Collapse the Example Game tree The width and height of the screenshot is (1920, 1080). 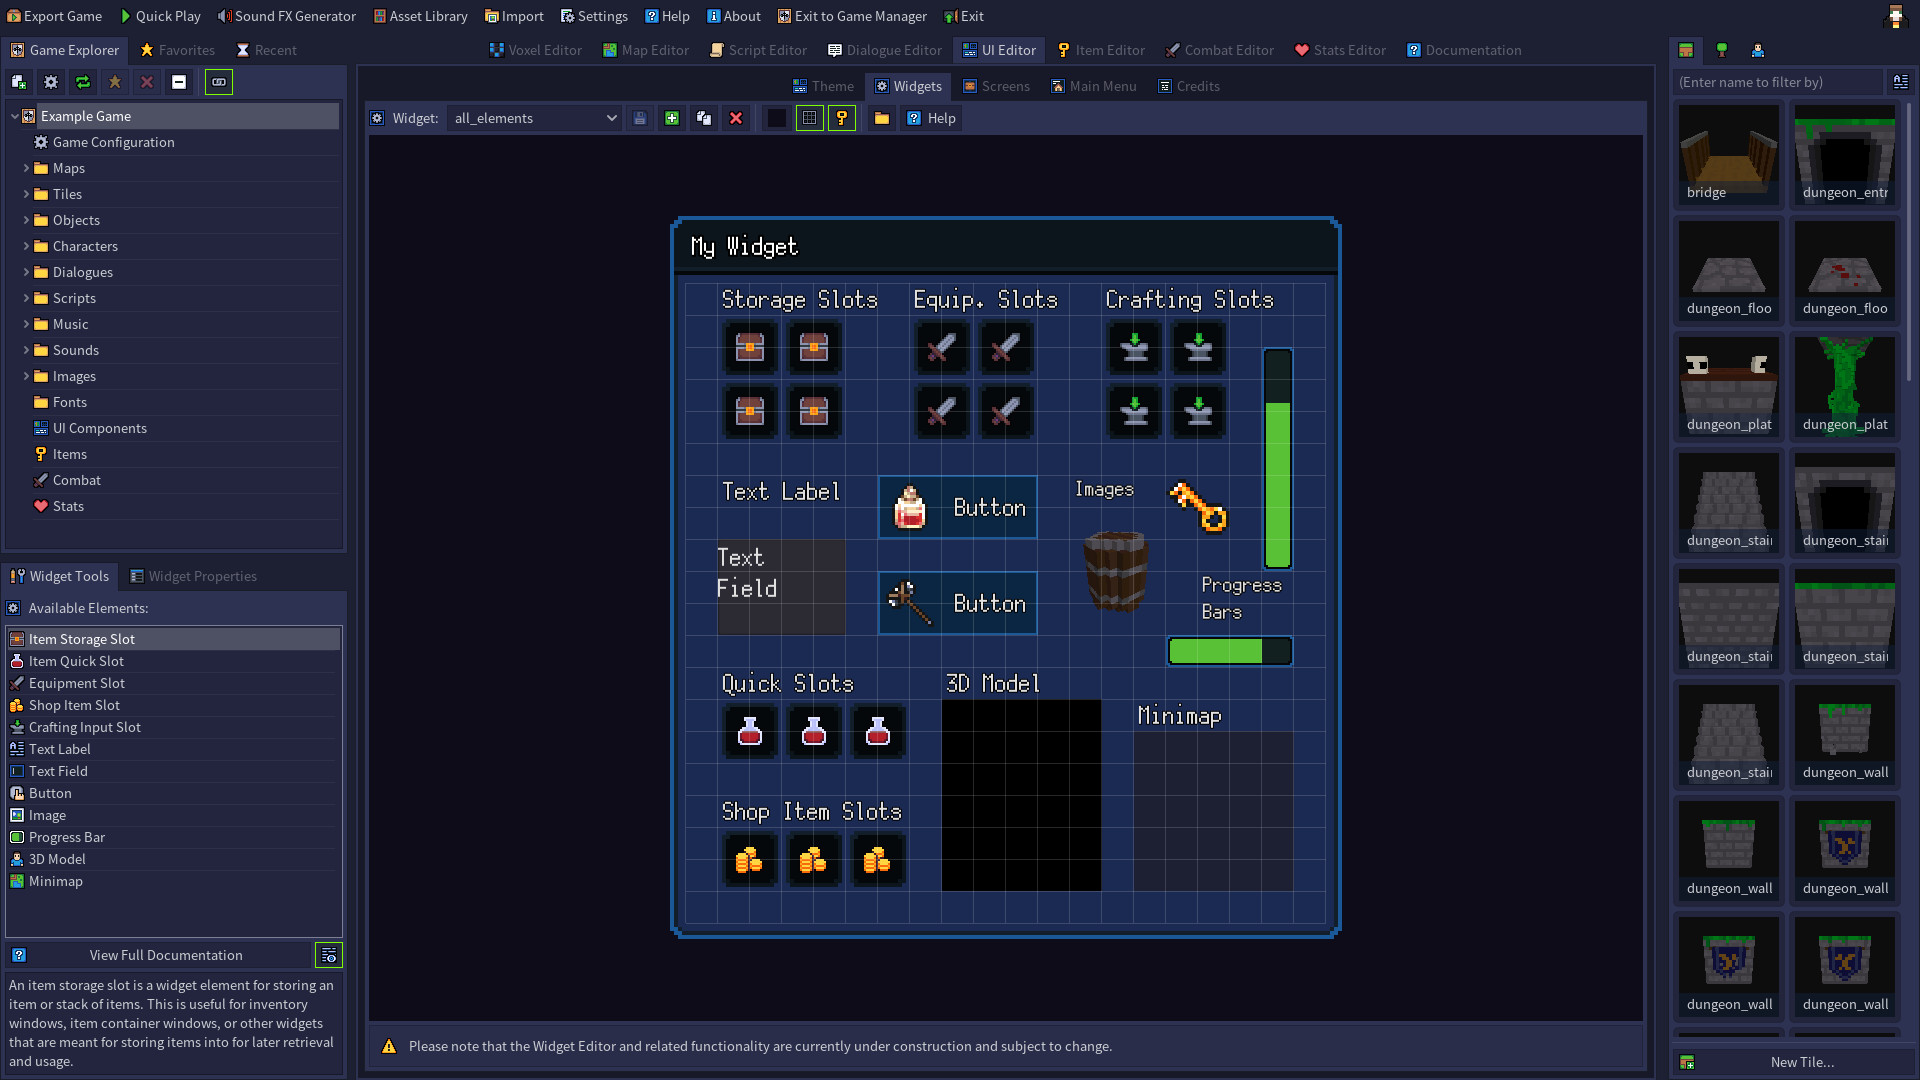click(13, 116)
